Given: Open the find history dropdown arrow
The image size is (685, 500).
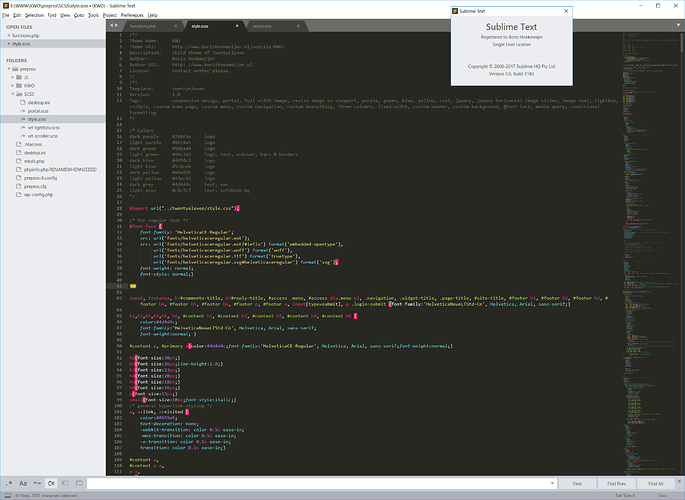Looking at the screenshot, I should 552,483.
